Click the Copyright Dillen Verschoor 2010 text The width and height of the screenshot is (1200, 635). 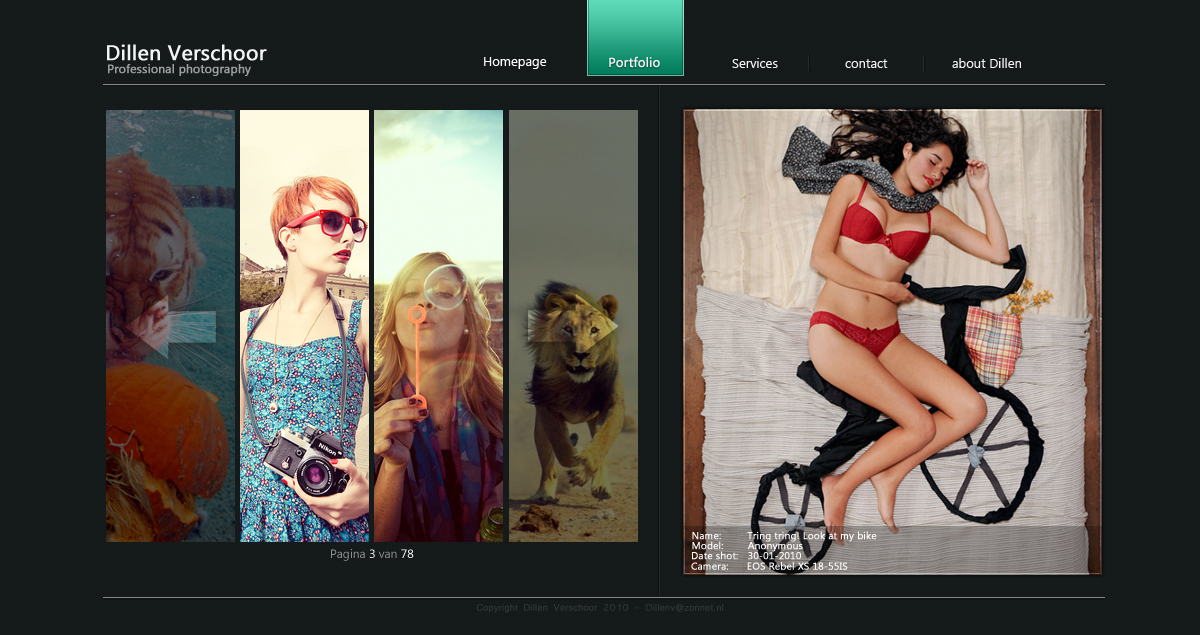pos(553,608)
